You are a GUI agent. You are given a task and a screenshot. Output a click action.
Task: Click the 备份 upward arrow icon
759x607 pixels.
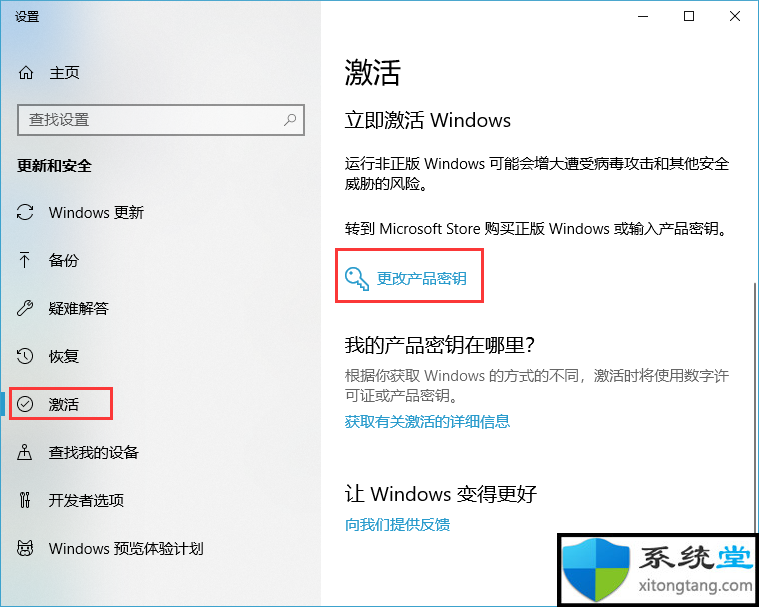pyautogui.click(x=24, y=260)
